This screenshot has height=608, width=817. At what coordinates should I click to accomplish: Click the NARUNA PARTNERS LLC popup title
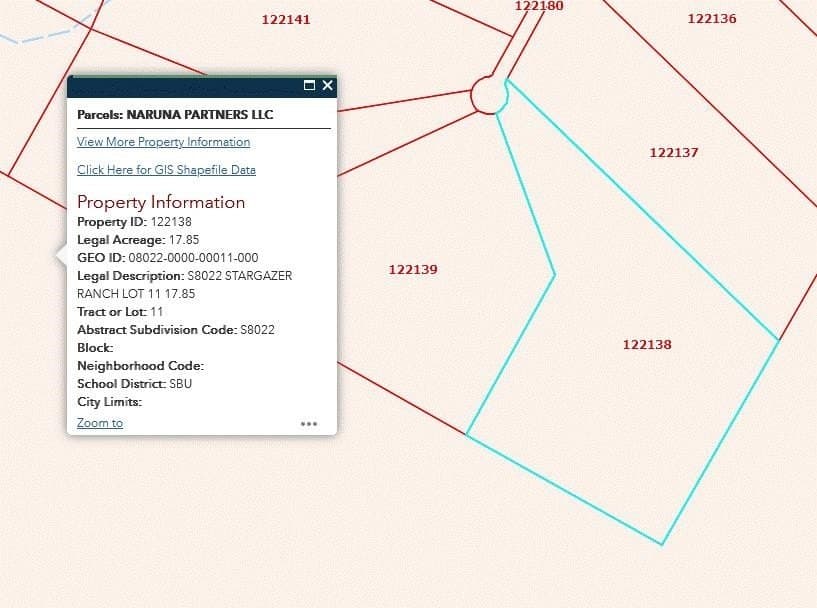click(x=177, y=114)
